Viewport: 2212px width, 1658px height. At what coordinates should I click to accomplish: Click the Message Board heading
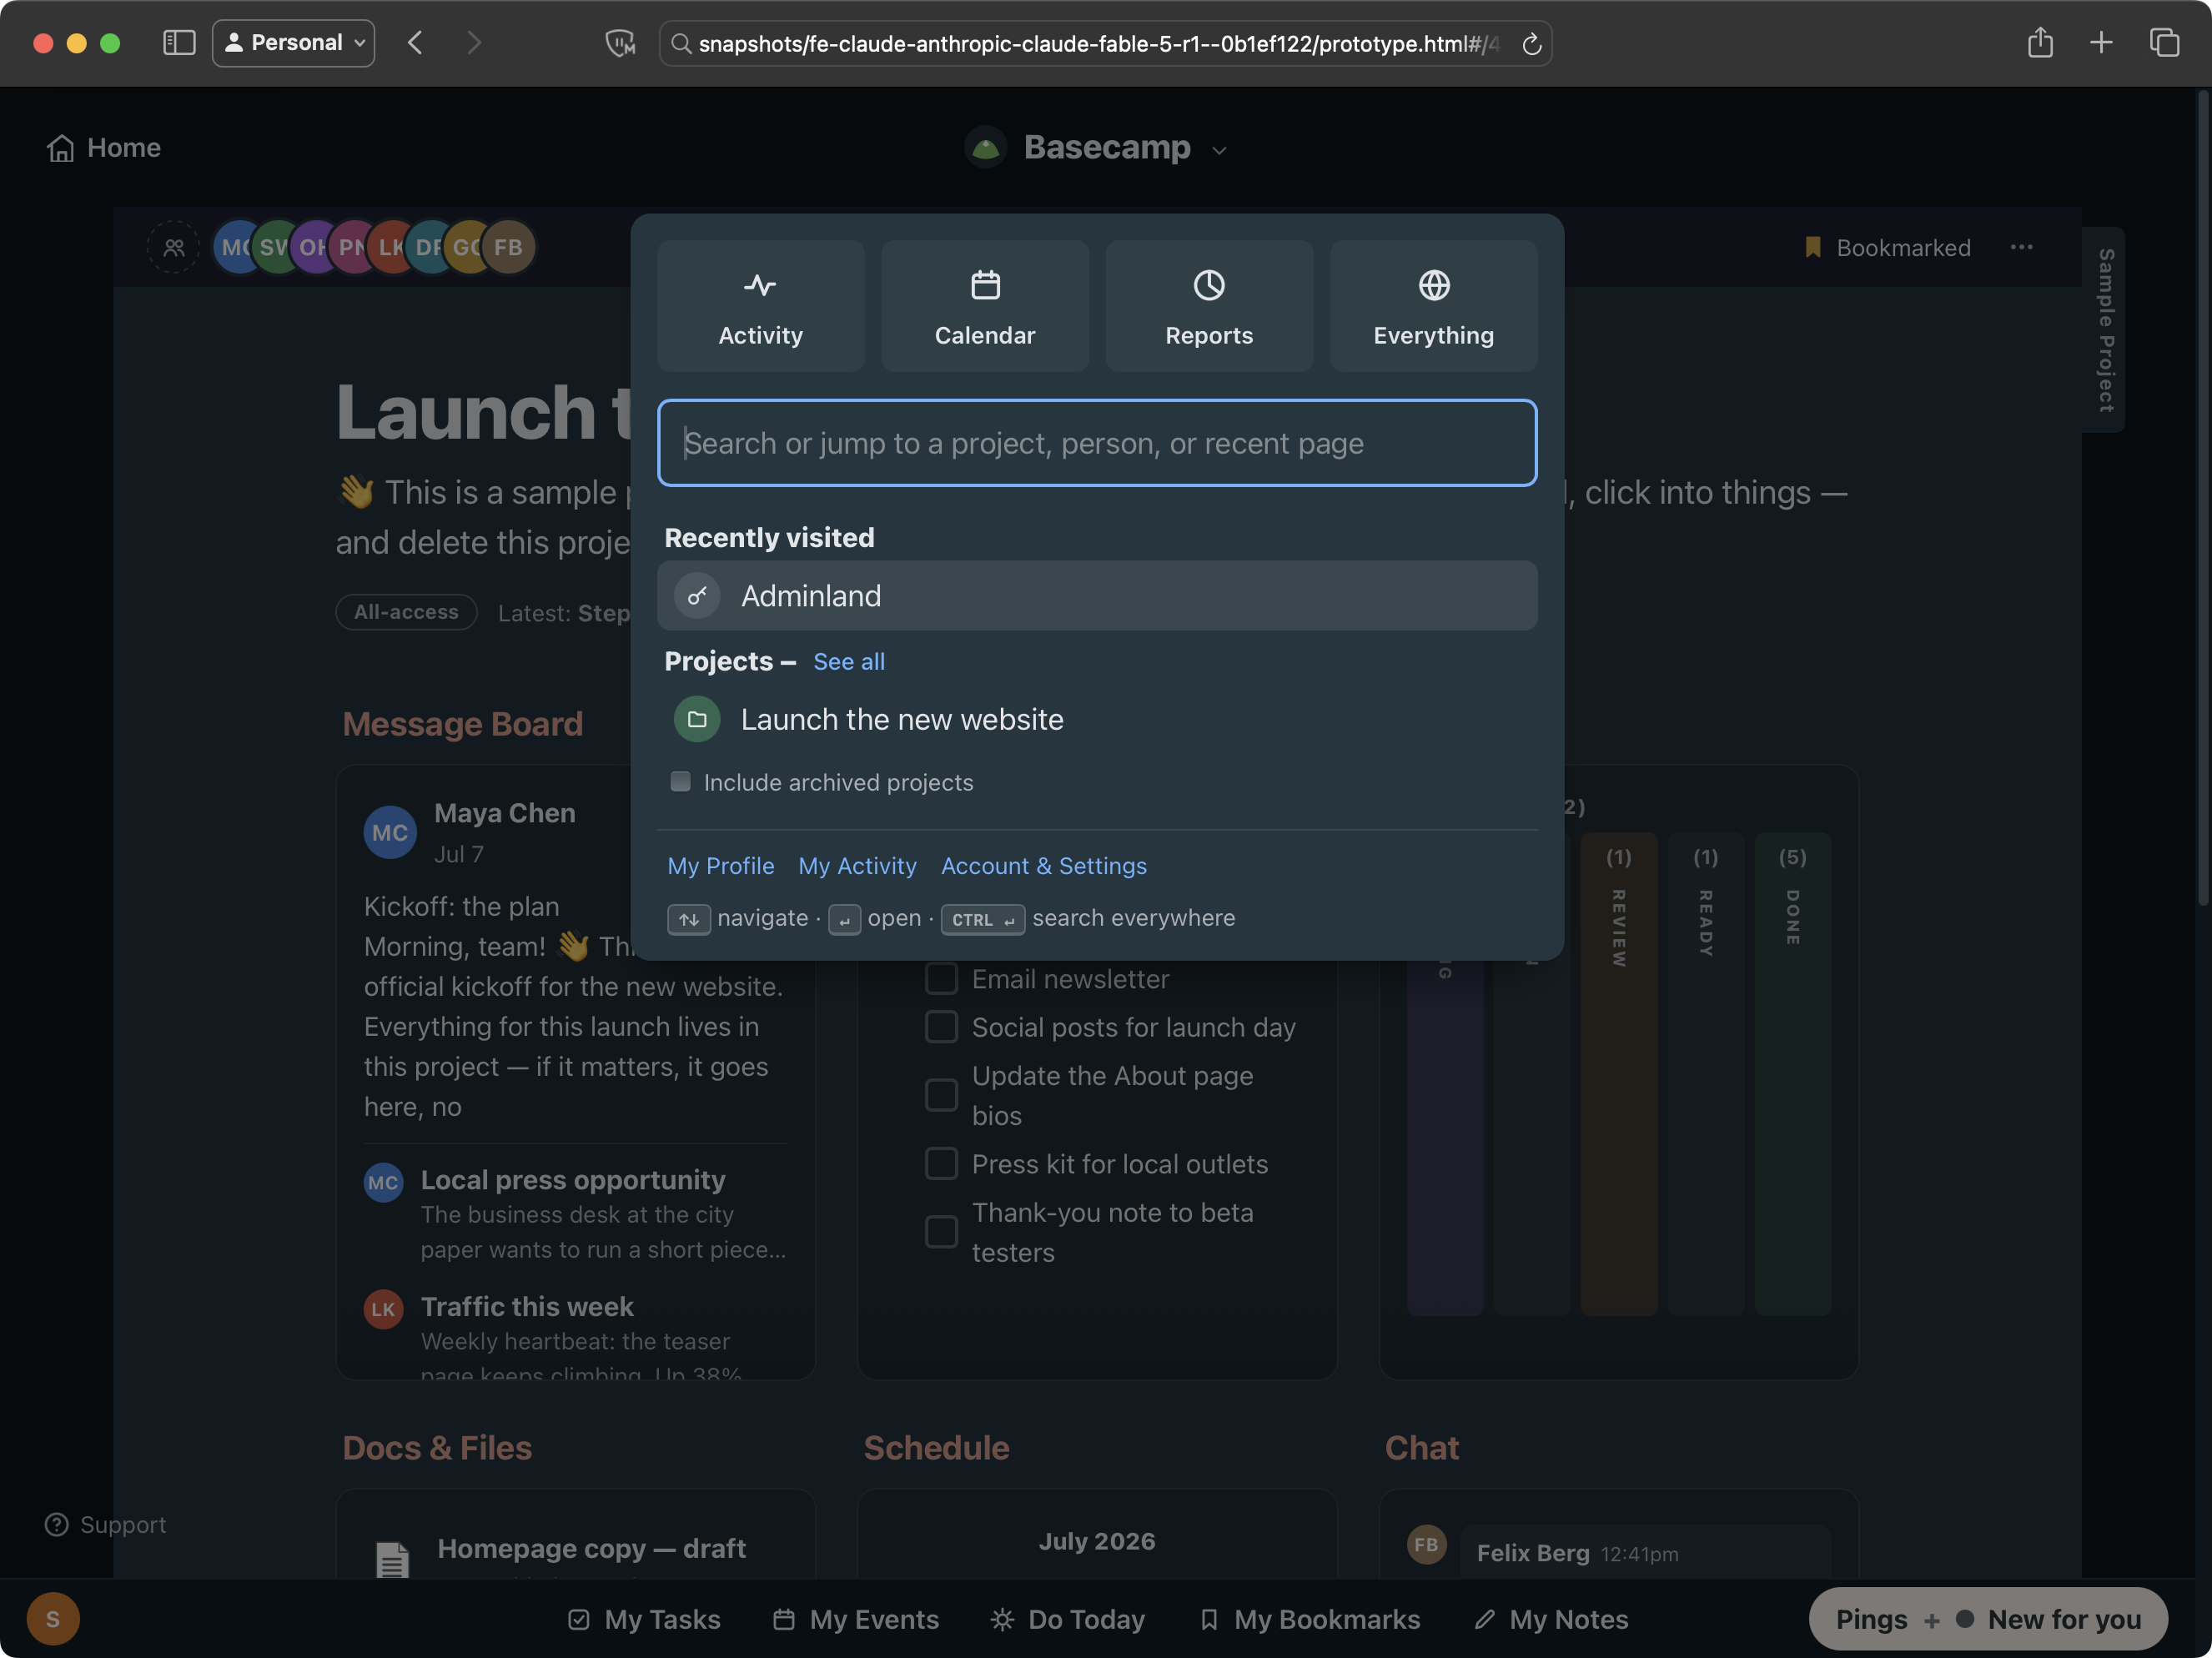tap(462, 723)
